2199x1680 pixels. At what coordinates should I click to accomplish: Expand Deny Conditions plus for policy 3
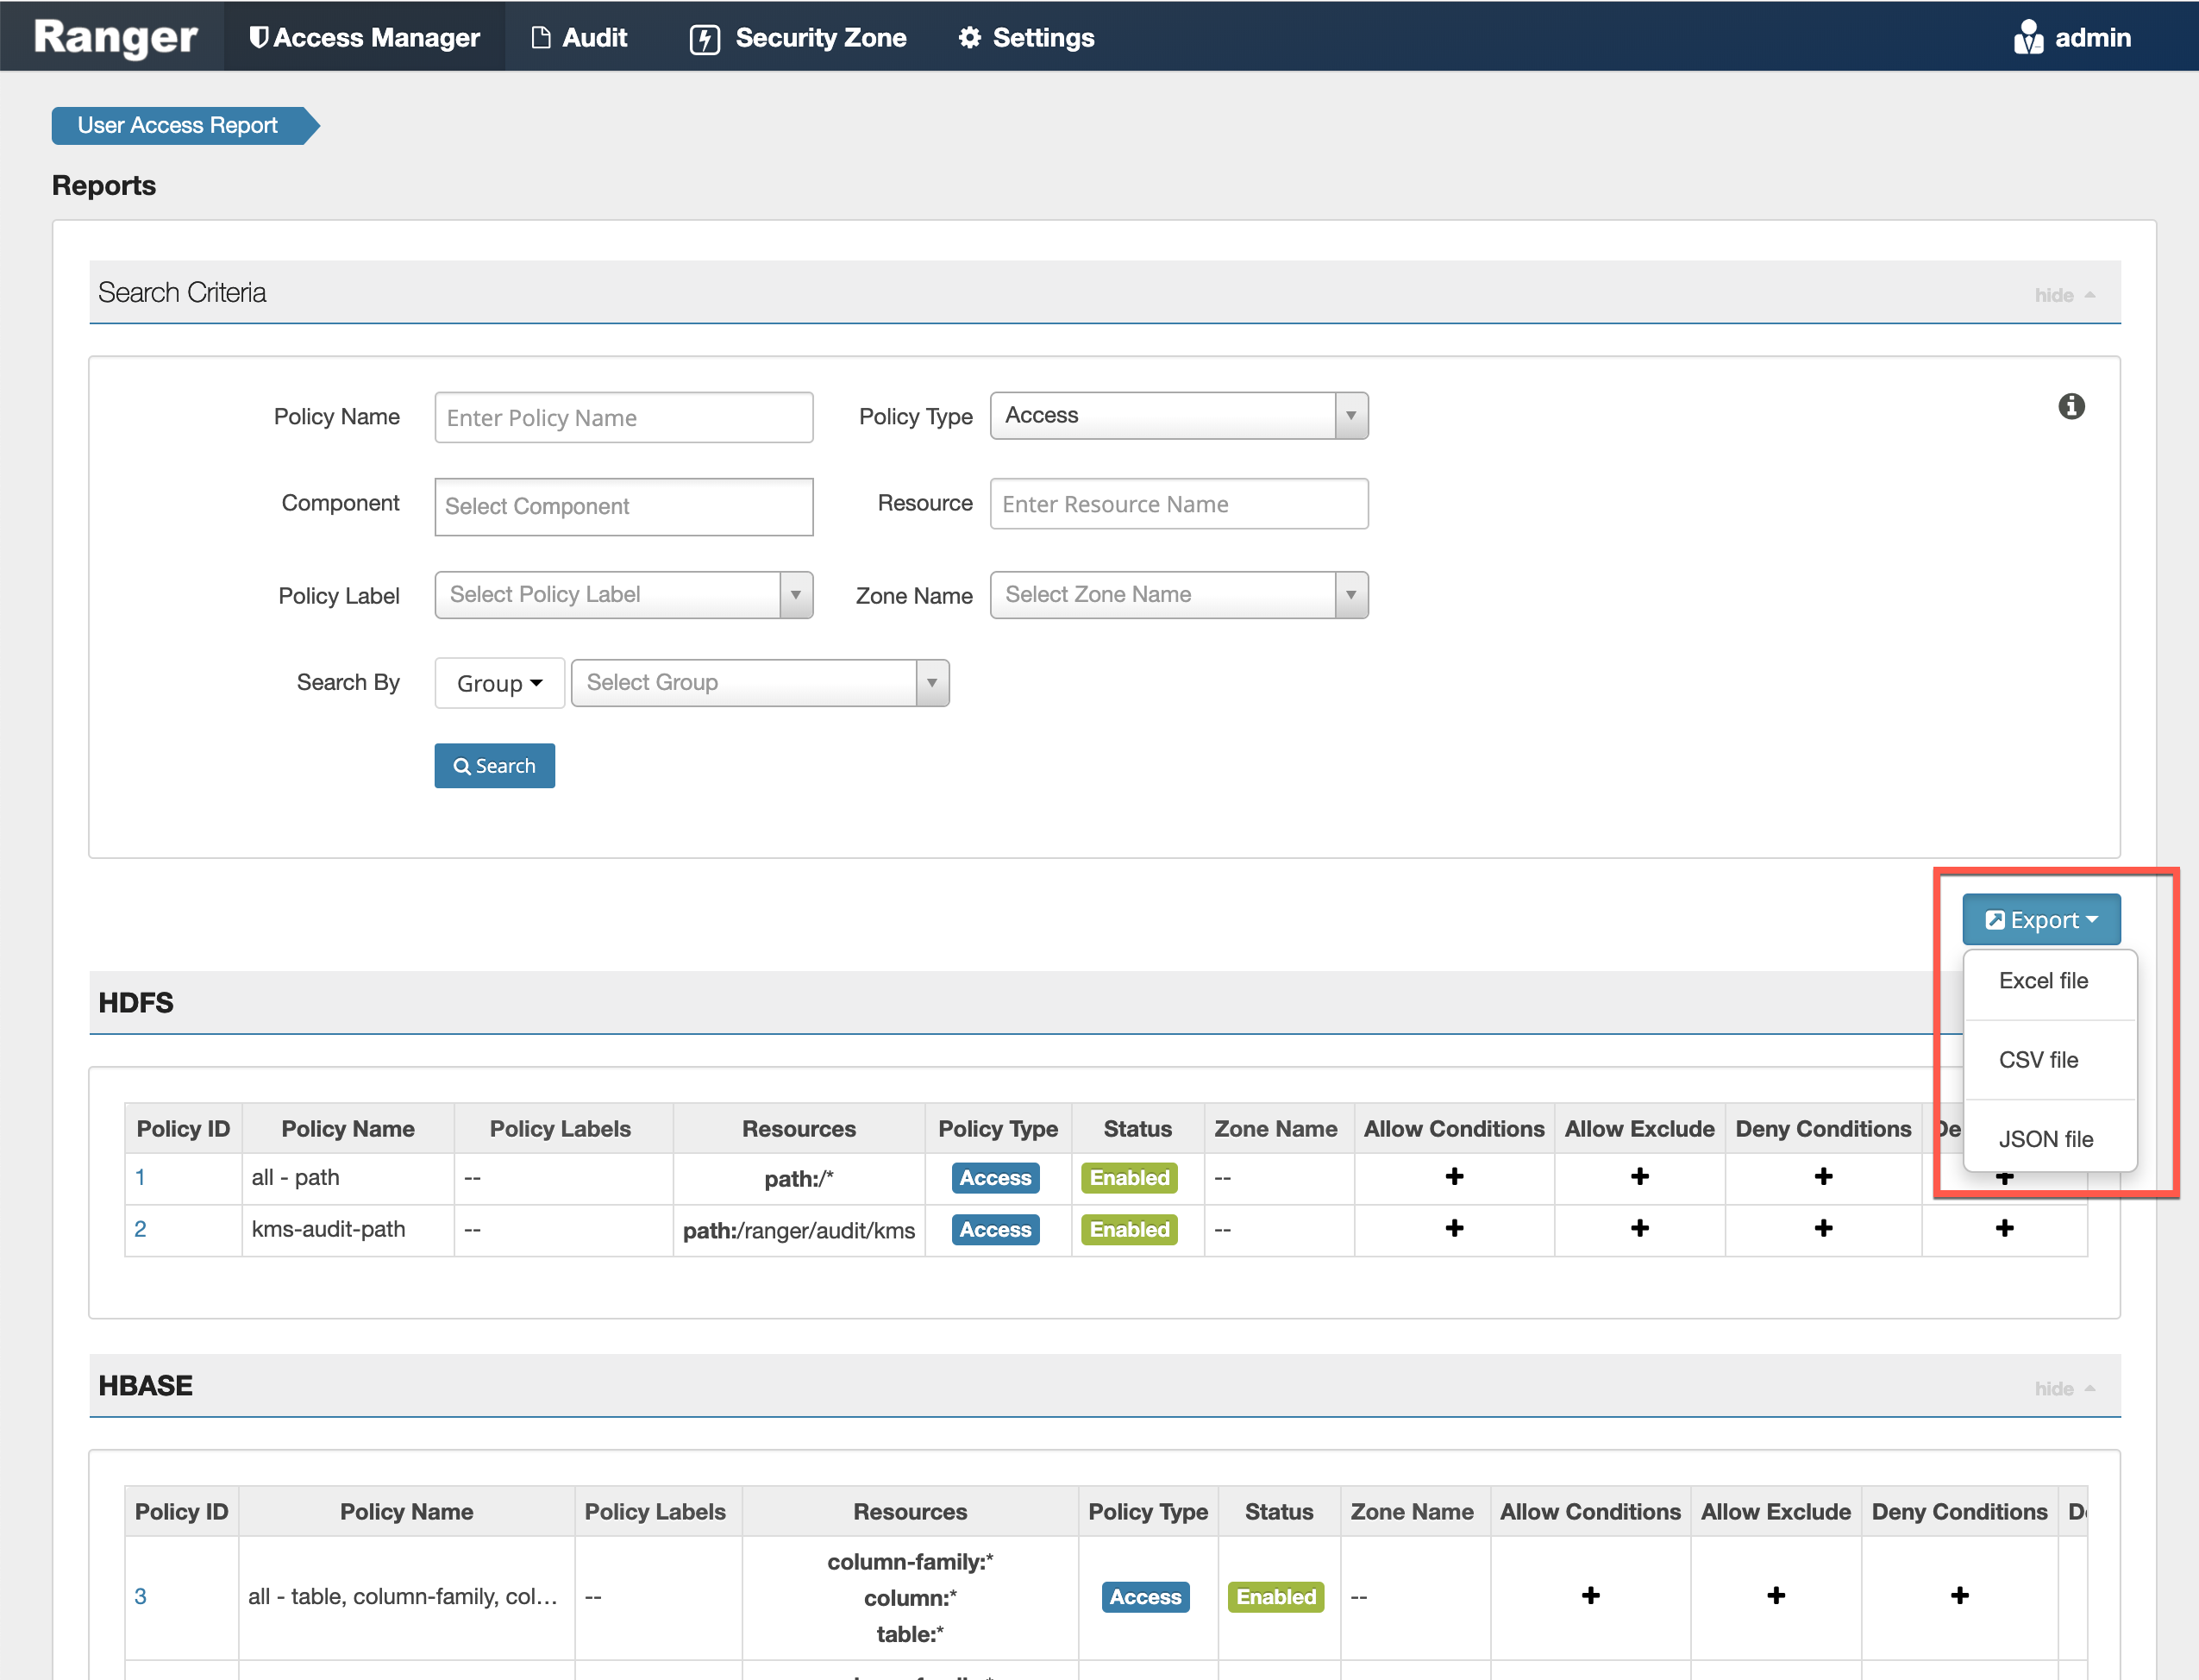pos(1959,1595)
